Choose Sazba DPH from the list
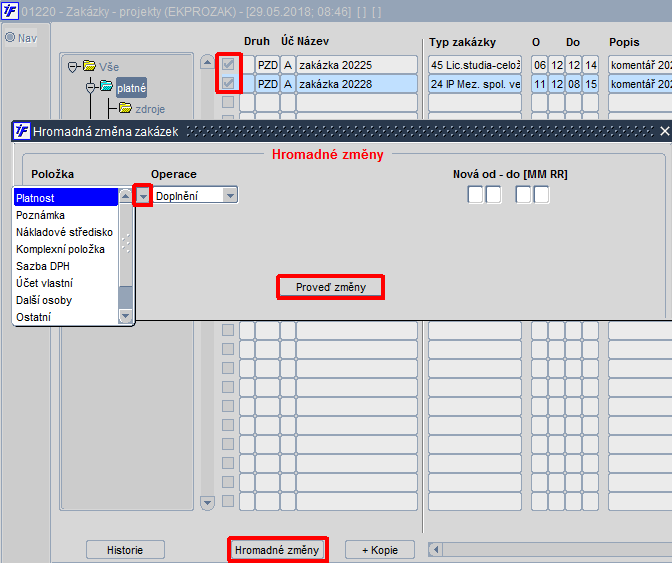This screenshot has height=563, width=672. [x=44, y=266]
